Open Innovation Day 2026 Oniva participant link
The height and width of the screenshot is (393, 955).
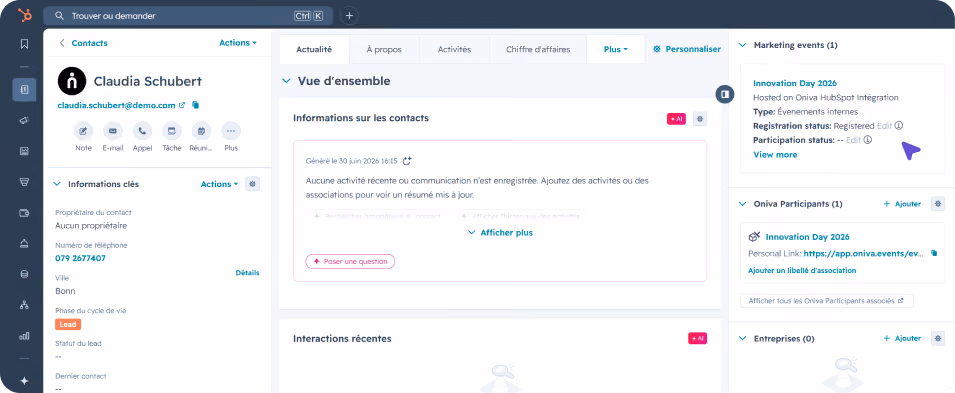808,237
